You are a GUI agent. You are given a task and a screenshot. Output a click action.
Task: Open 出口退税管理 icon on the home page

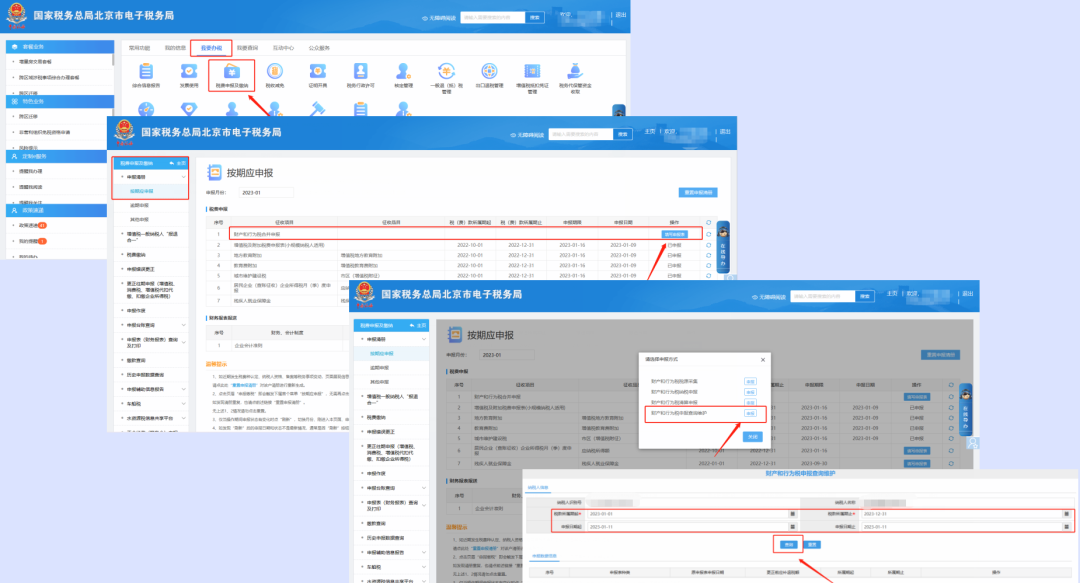[489, 72]
